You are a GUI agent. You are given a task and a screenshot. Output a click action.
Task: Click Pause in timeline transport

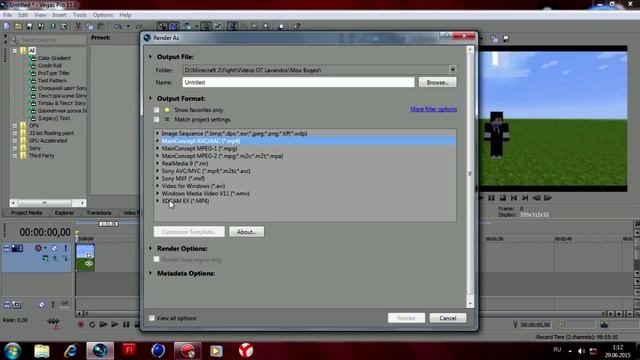[x=126, y=324]
